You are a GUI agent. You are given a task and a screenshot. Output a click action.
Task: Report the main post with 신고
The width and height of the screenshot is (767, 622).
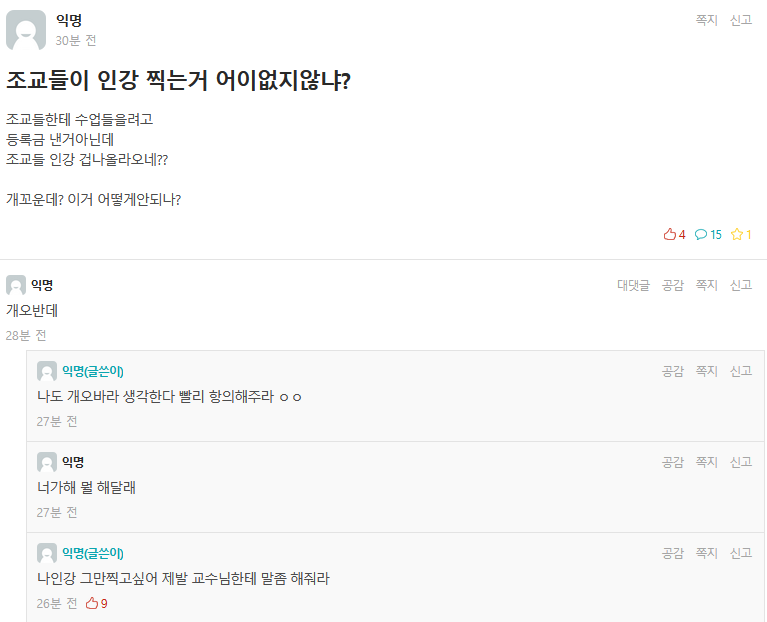pos(740,20)
